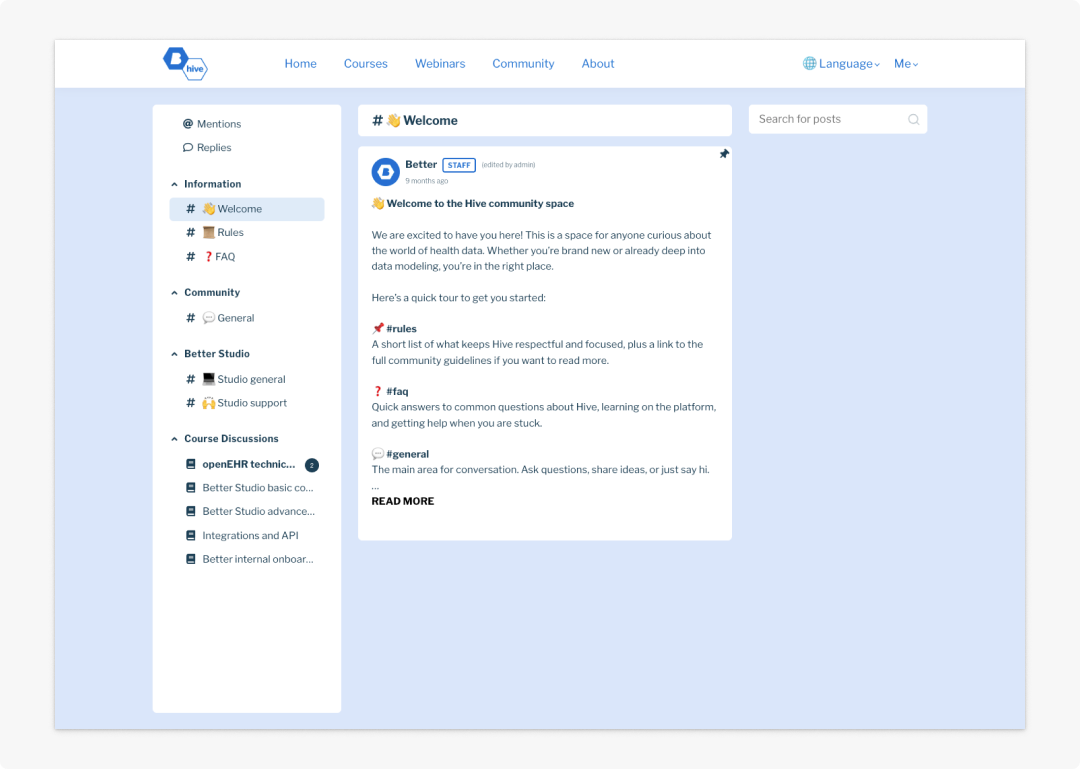Click book icon beside Integrations and API
The height and width of the screenshot is (769, 1080).
191,535
